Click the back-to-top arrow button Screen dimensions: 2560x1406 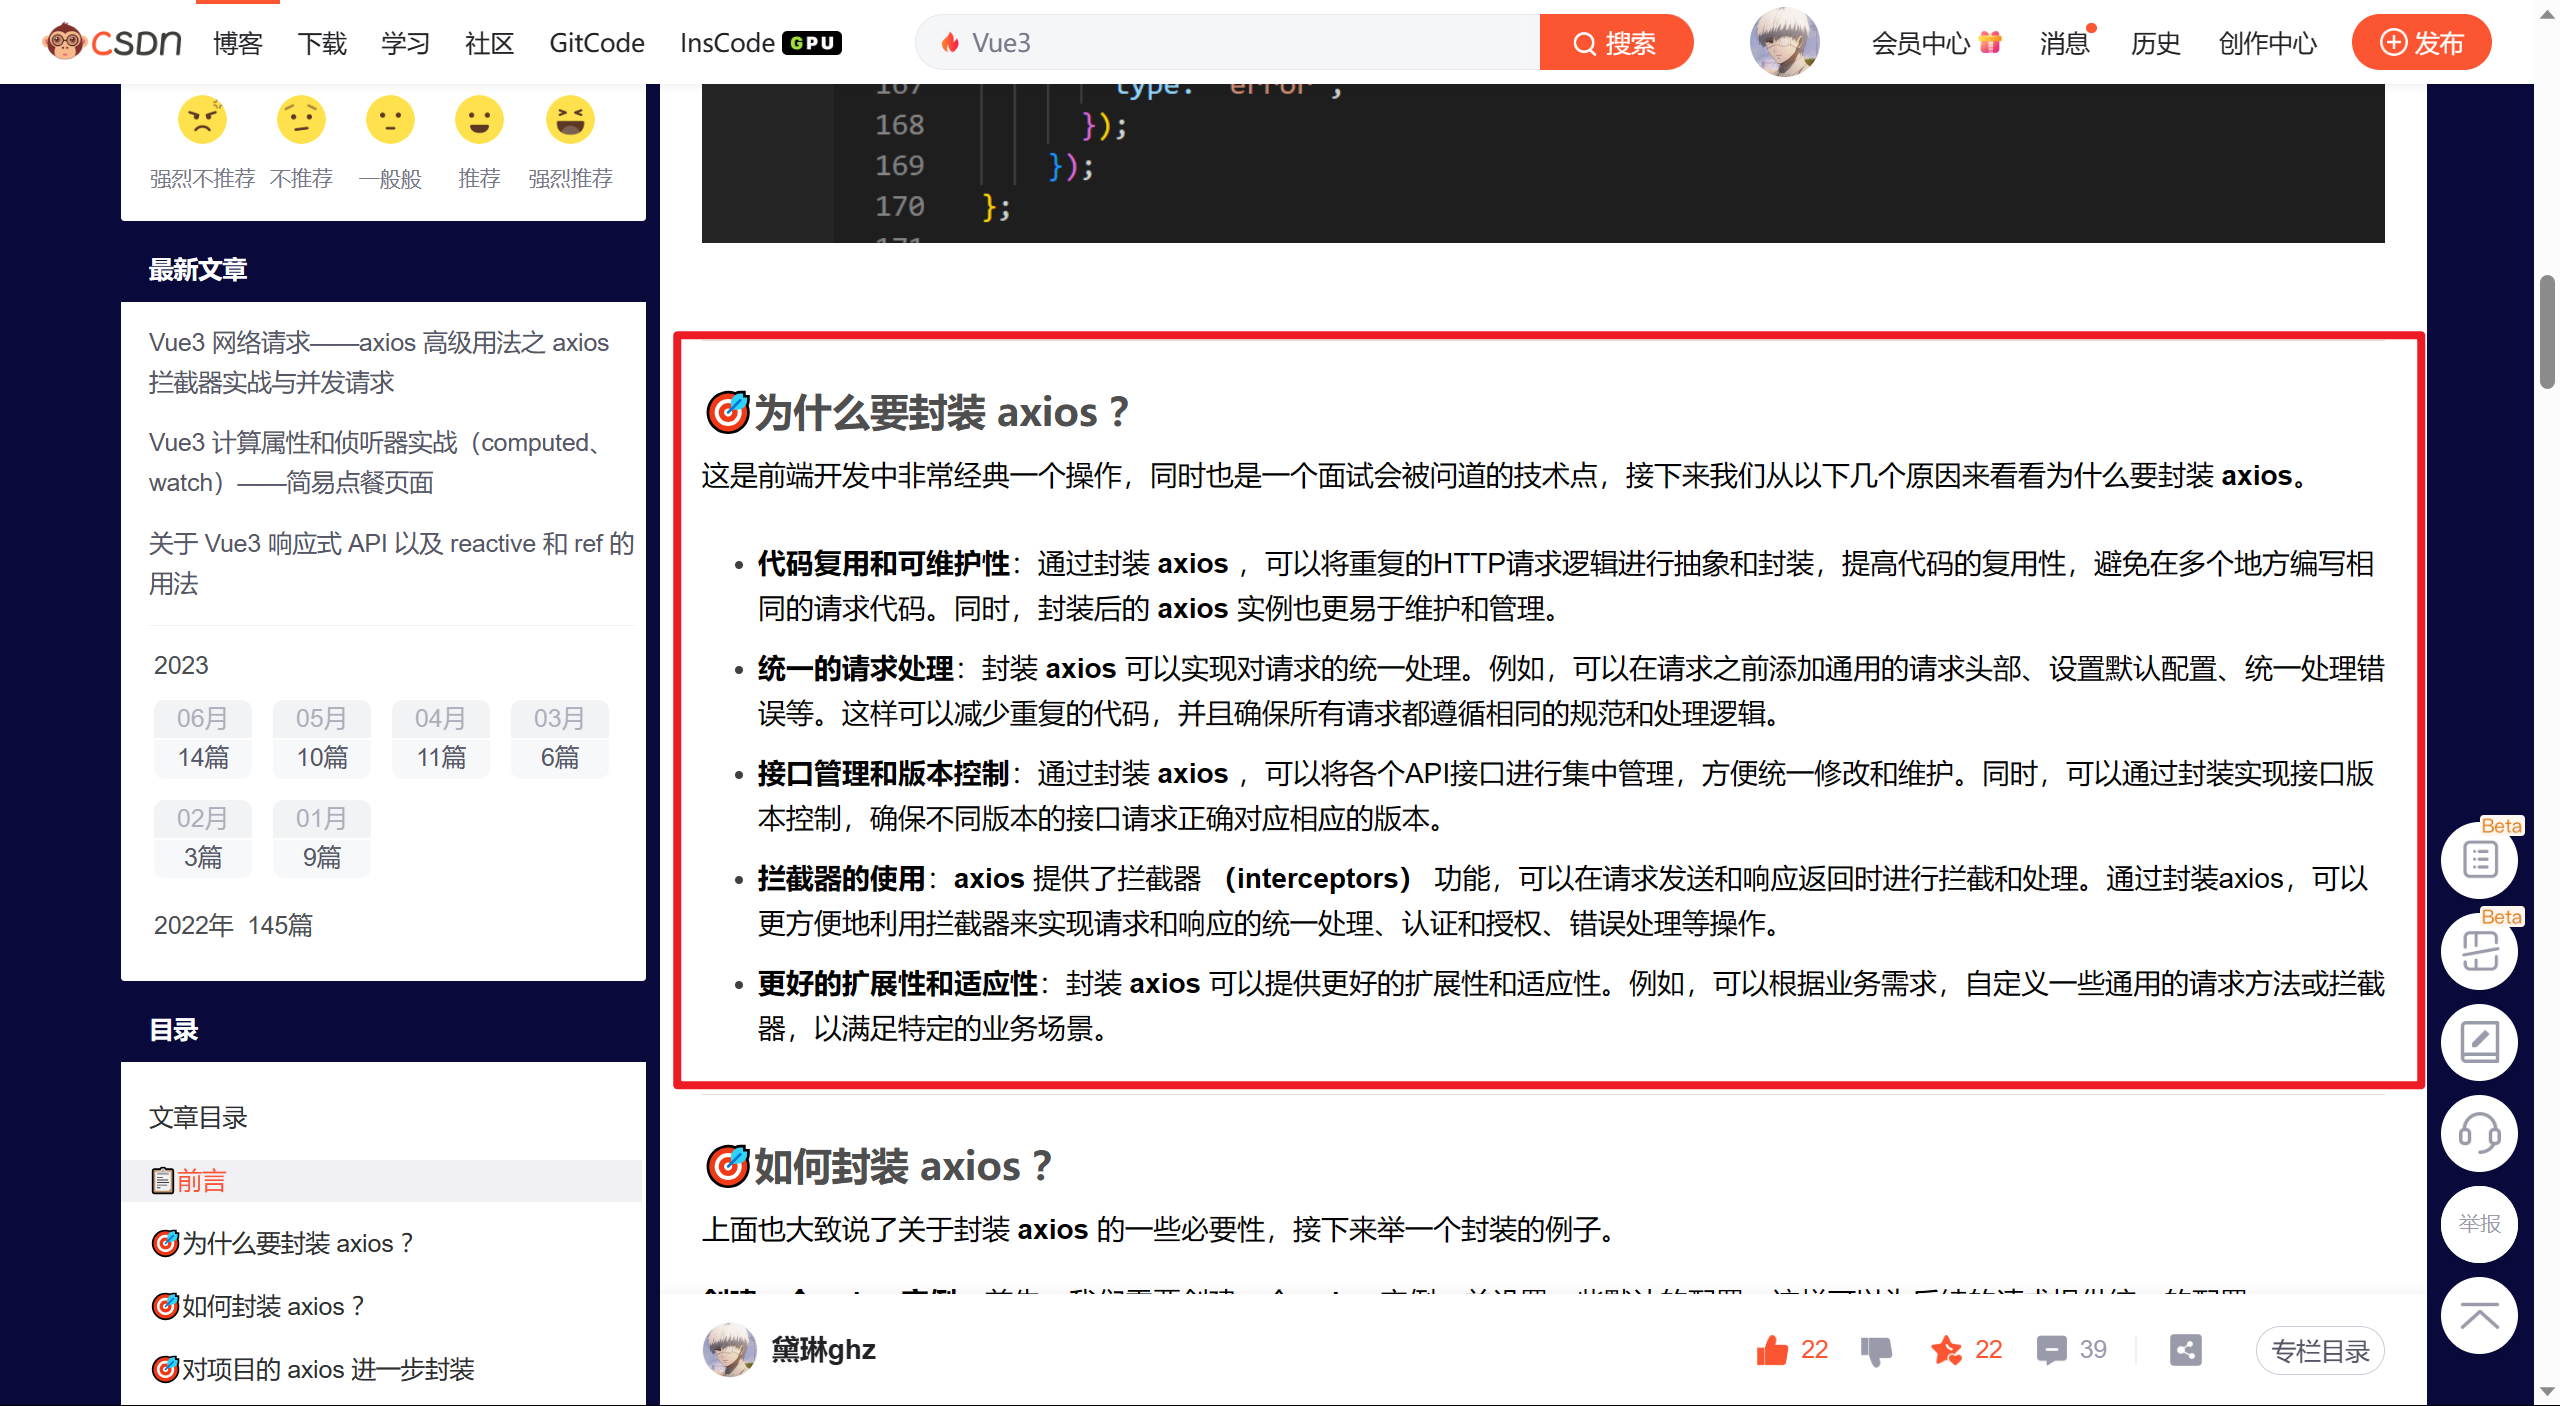click(x=2479, y=1316)
